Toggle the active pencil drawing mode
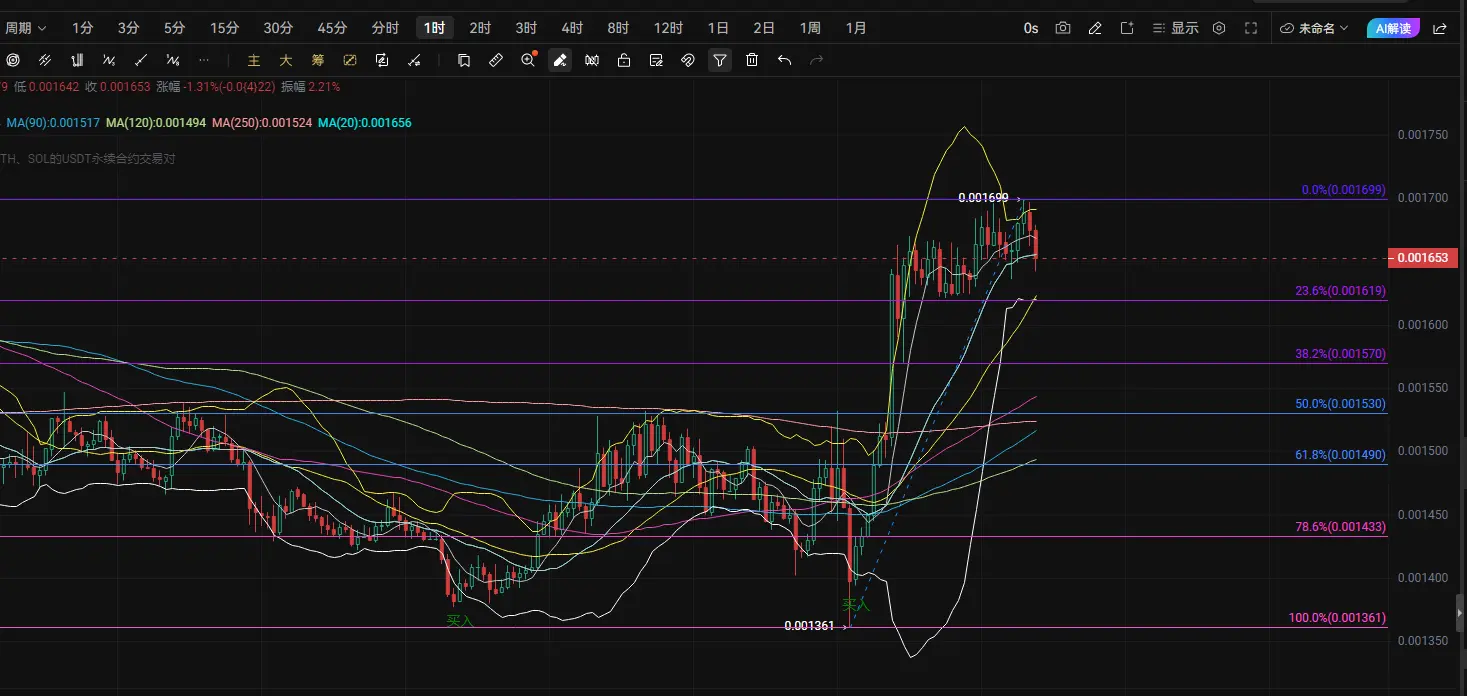Screen dimensions: 1467x696 (x=560, y=60)
